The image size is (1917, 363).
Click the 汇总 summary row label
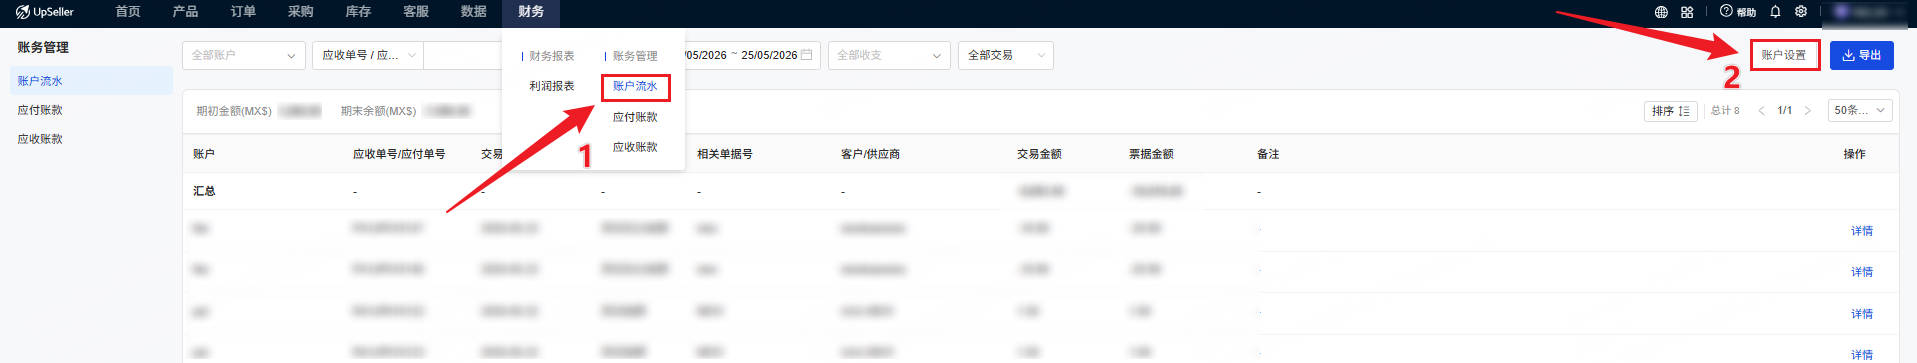coord(204,191)
